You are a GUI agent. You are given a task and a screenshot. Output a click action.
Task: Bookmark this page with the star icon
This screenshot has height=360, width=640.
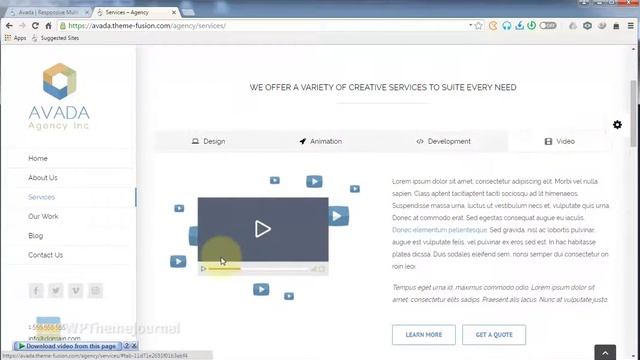point(479,26)
